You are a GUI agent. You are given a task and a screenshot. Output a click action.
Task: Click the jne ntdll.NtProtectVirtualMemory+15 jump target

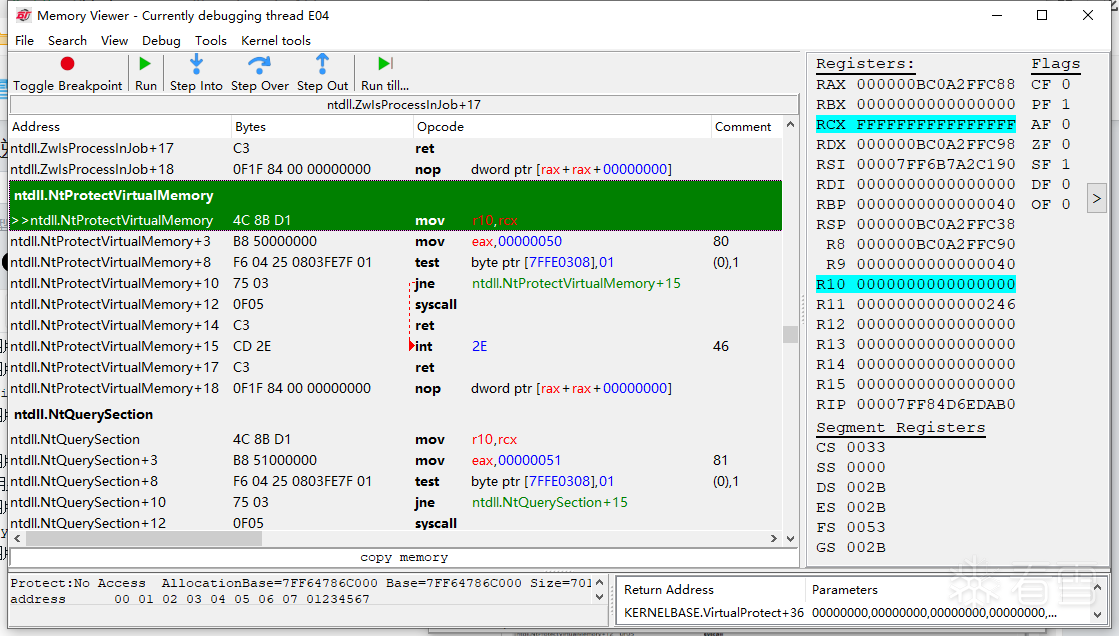click(x=576, y=283)
